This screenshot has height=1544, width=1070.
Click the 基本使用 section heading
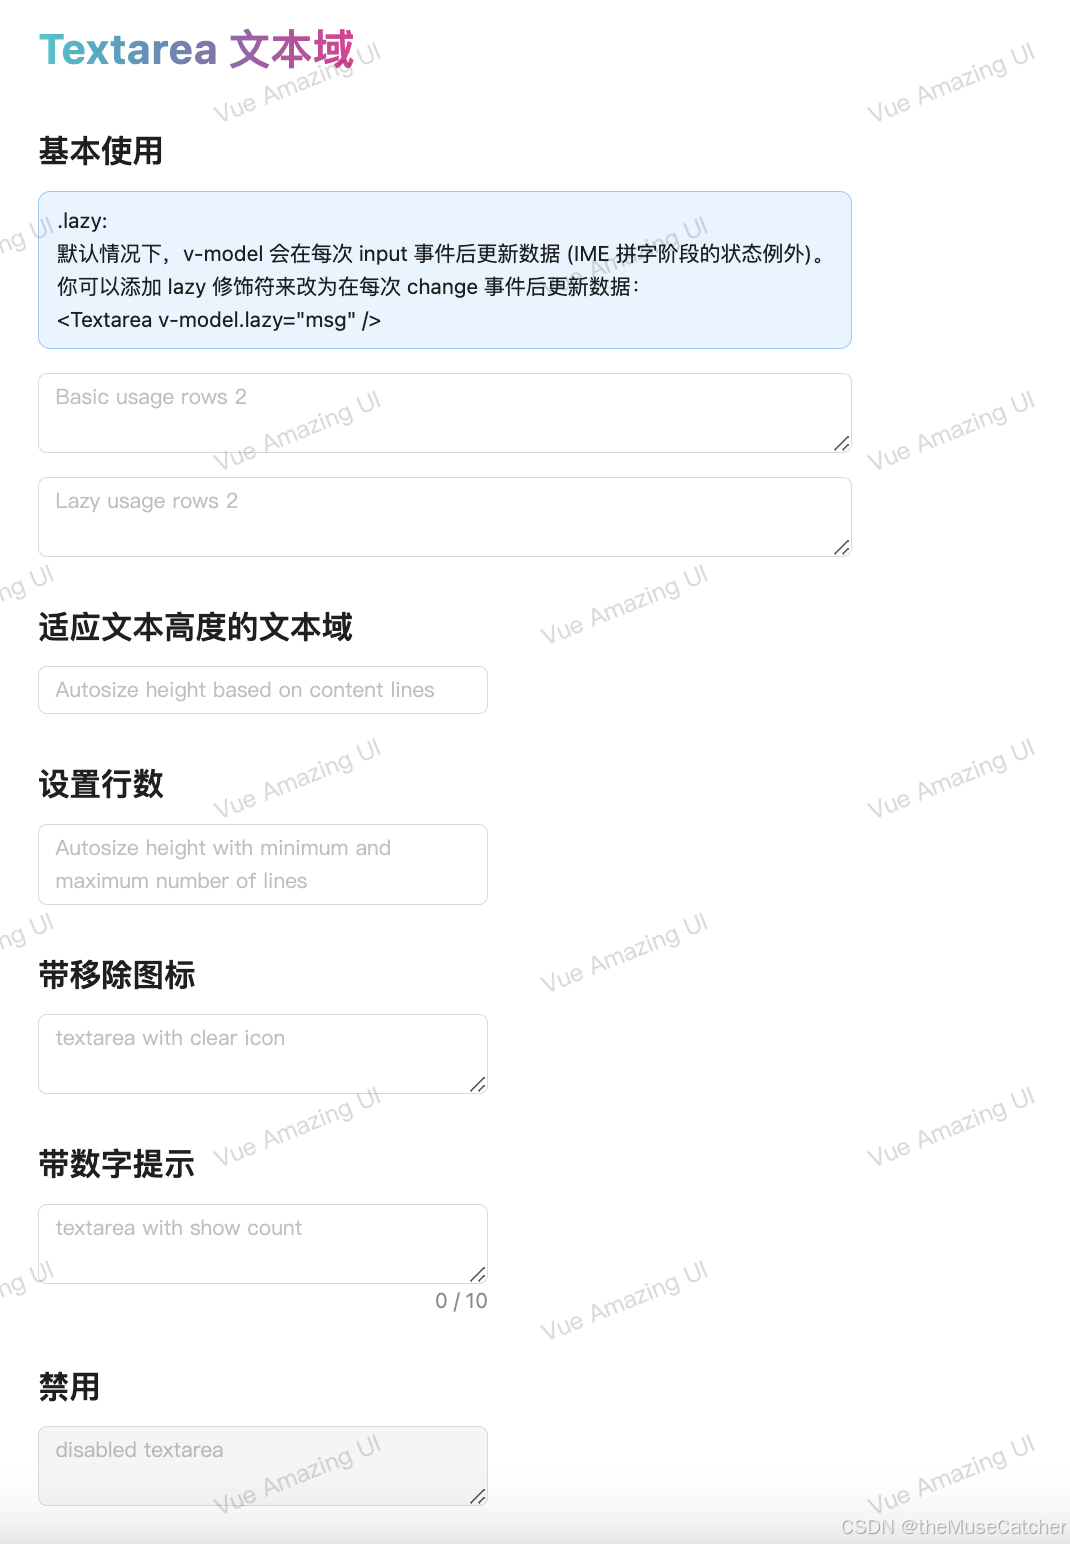pyautogui.click(x=101, y=151)
